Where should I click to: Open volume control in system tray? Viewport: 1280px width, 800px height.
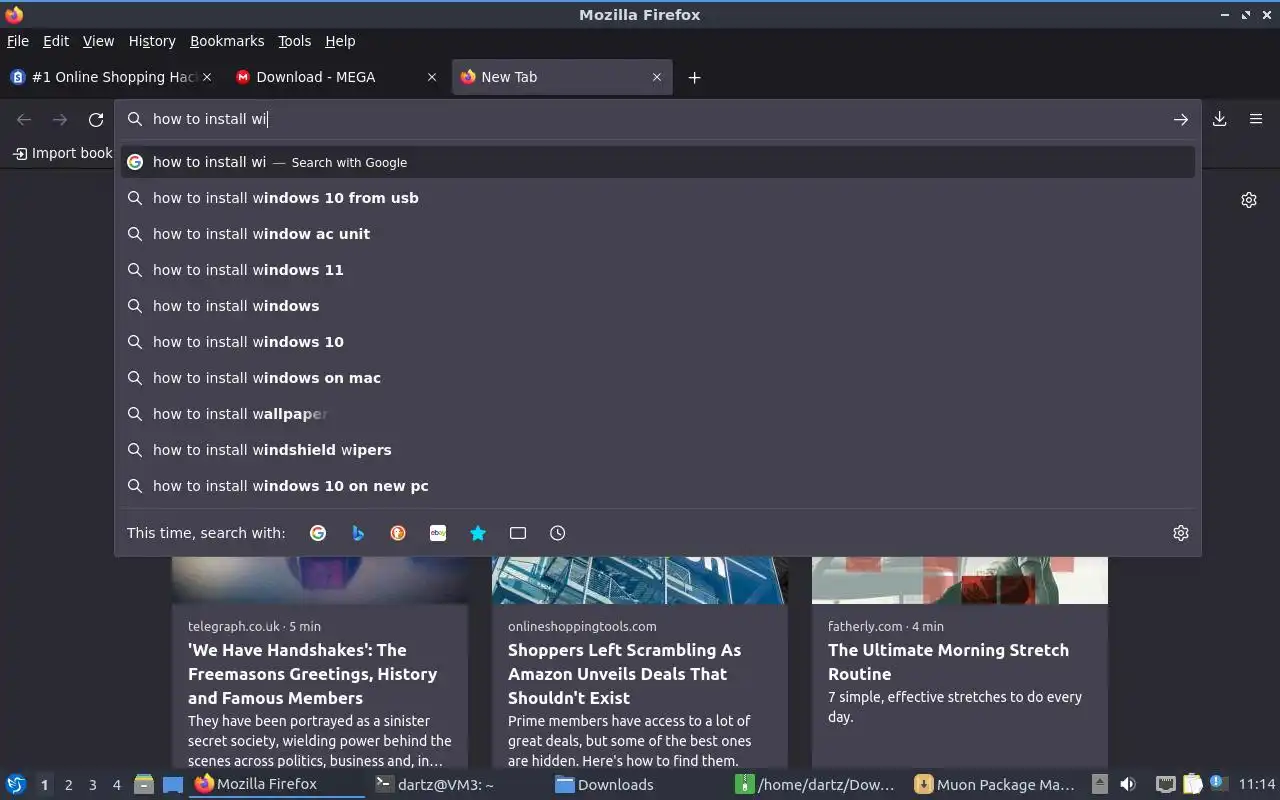1128,784
